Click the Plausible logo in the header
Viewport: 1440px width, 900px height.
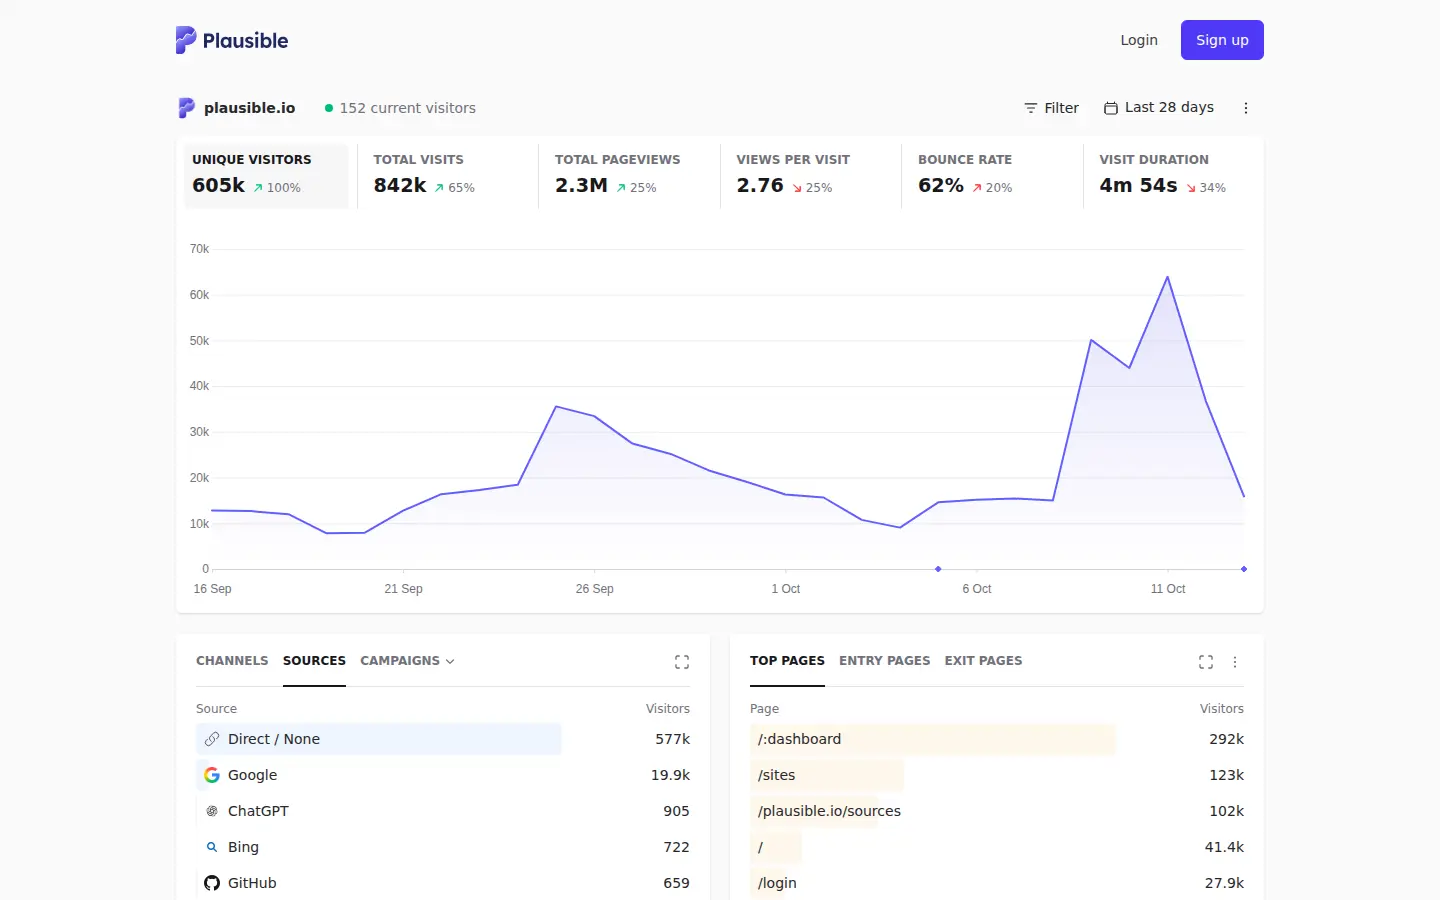232,40
